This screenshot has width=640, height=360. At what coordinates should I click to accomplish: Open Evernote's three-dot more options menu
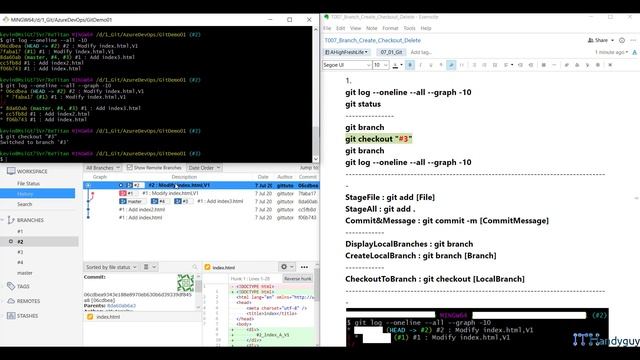click(633, 40)
